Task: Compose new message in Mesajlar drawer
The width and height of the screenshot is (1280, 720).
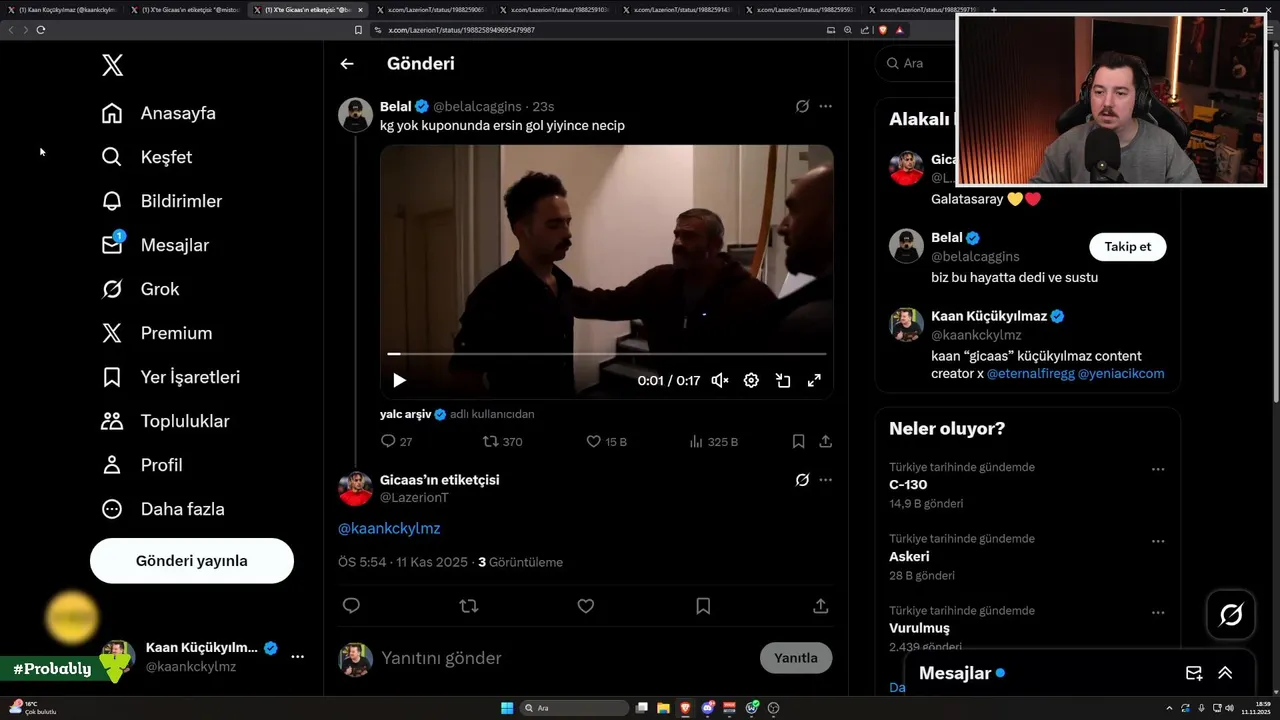Action: 1193,673
